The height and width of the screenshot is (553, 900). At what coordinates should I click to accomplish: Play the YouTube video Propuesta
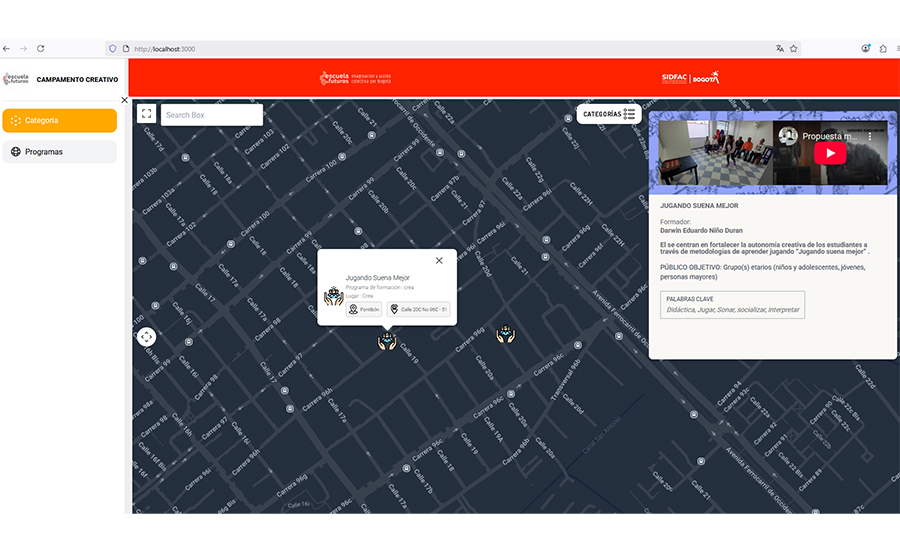click(829, 153)
